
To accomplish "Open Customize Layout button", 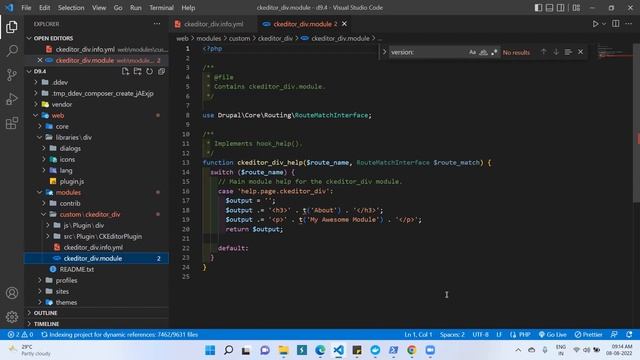I will pyautogui.click(x=576, y=8).
